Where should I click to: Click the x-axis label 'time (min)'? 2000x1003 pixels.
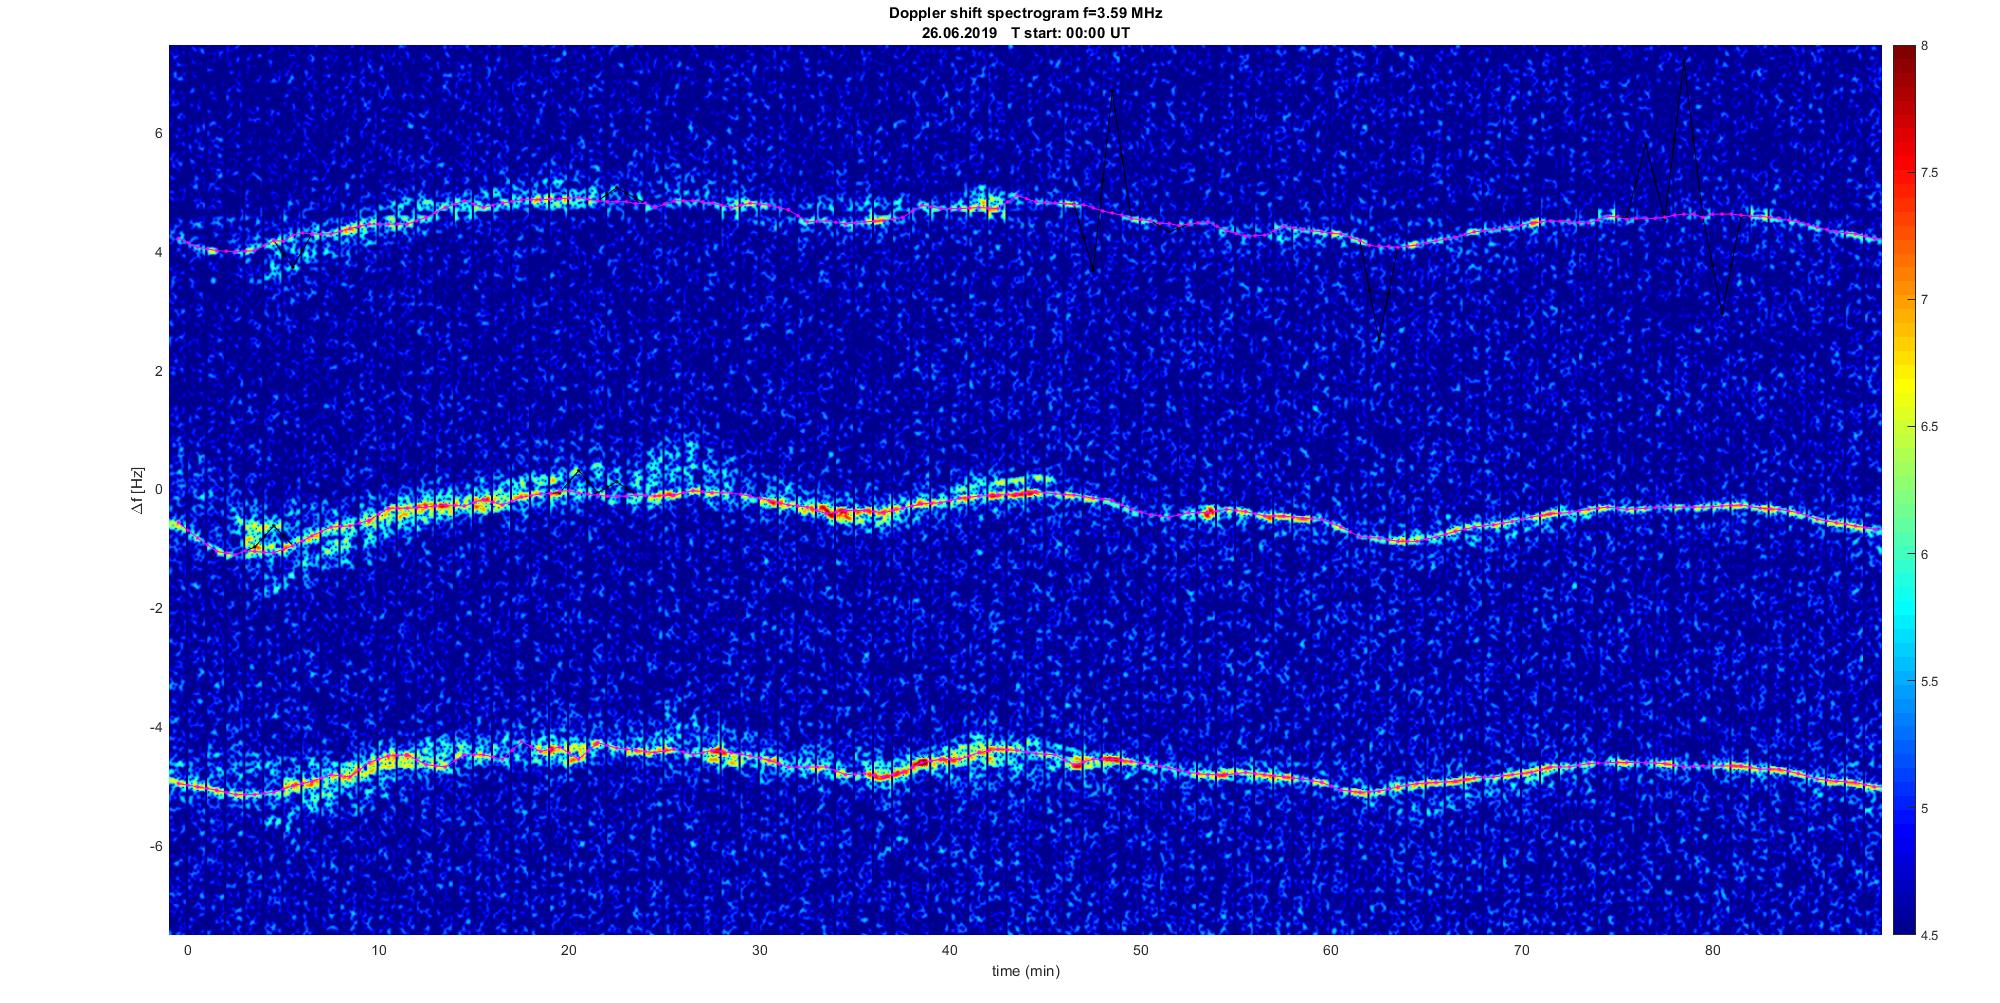[x=1025, y=971]
